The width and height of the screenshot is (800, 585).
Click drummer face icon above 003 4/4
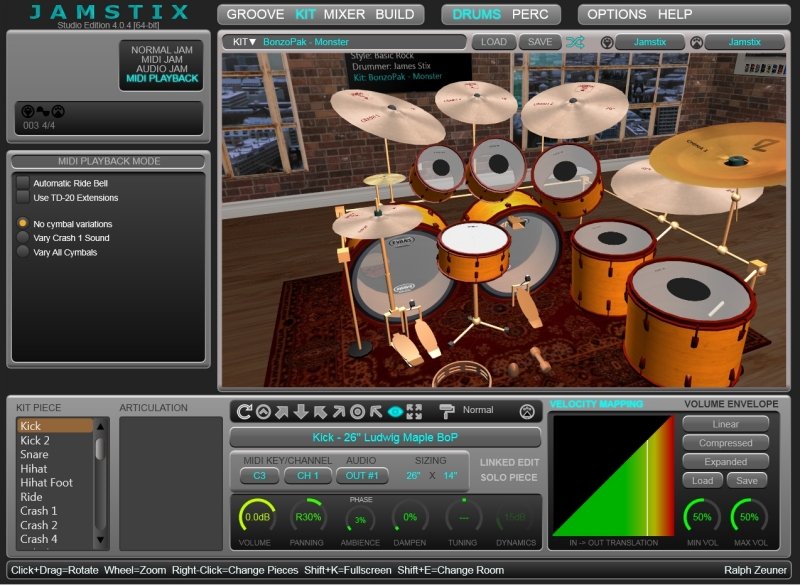point(58,111)
